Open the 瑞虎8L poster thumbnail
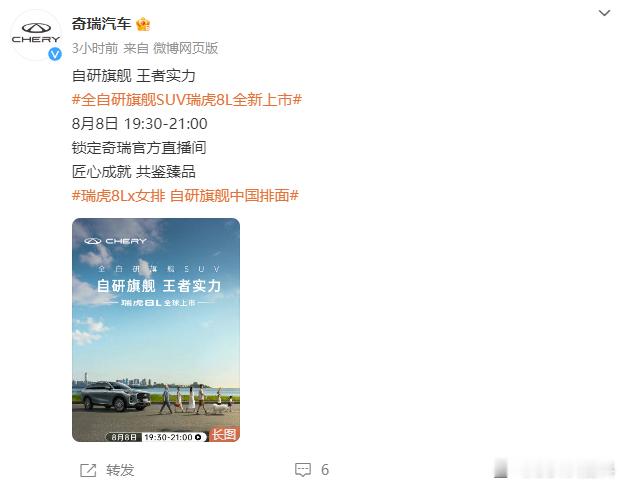This screenshot has width=622, height=485. 156,330
